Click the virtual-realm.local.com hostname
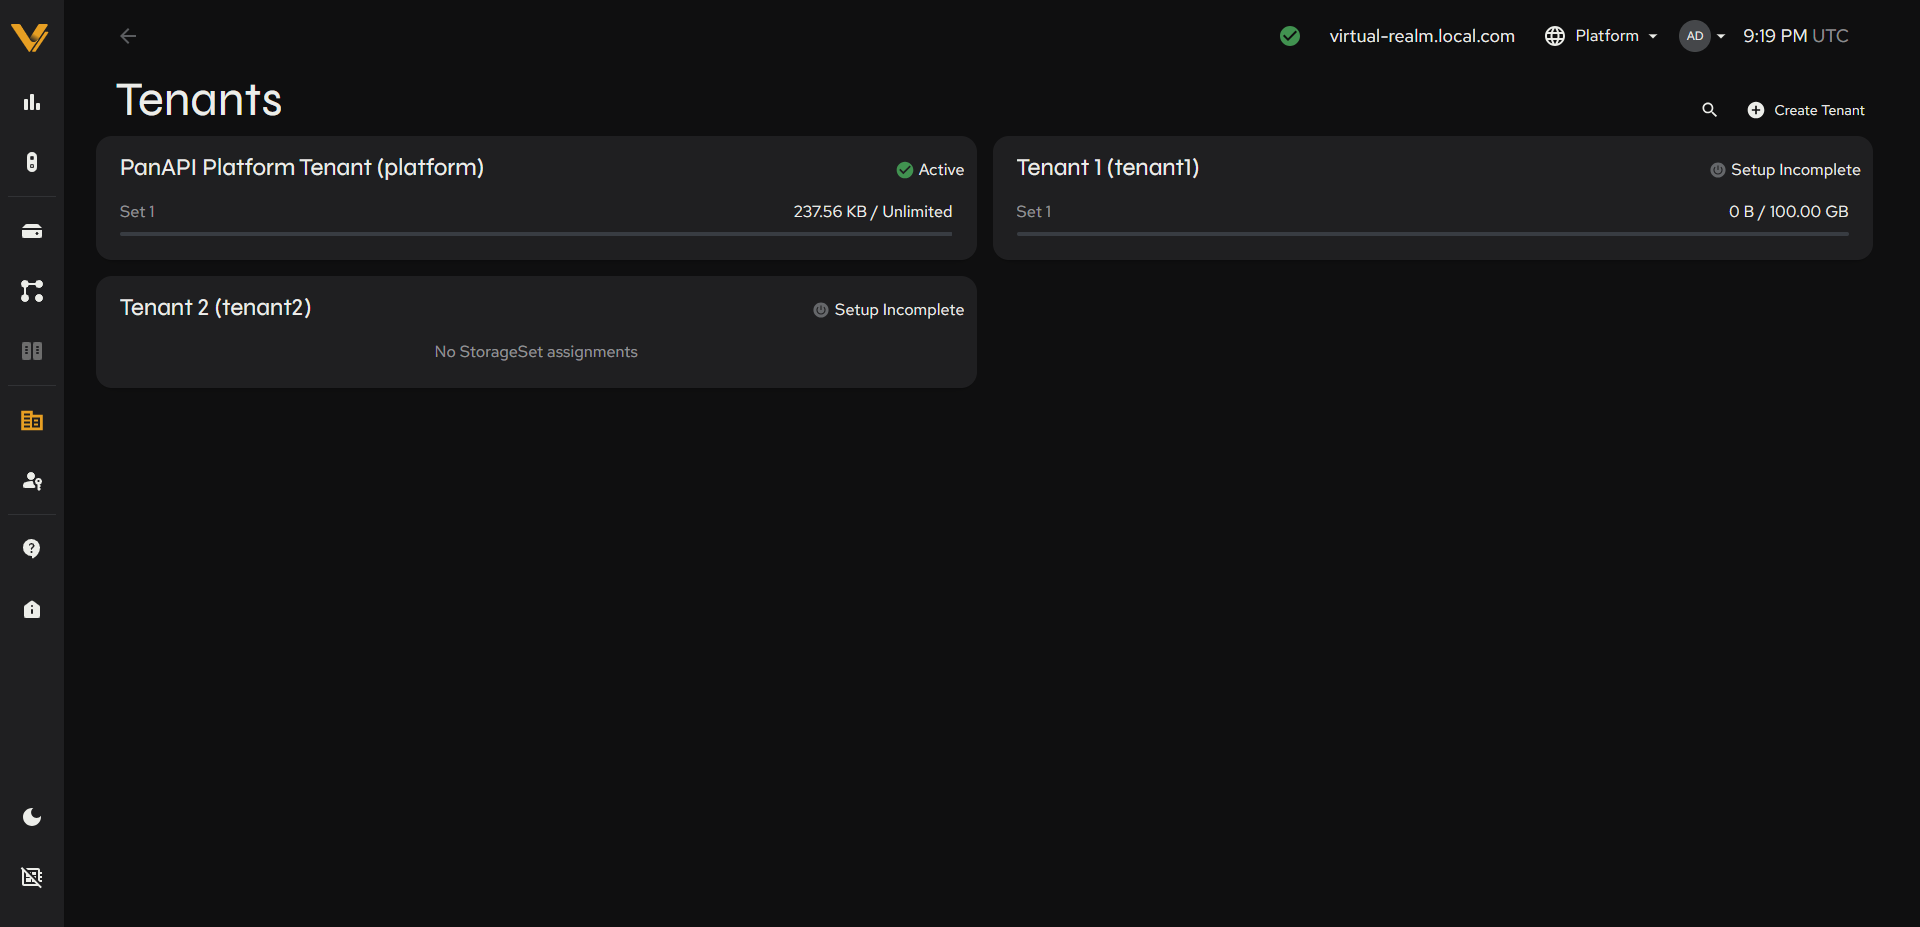This screenshot has height=927, width=1920. [x=1422, y=36]
